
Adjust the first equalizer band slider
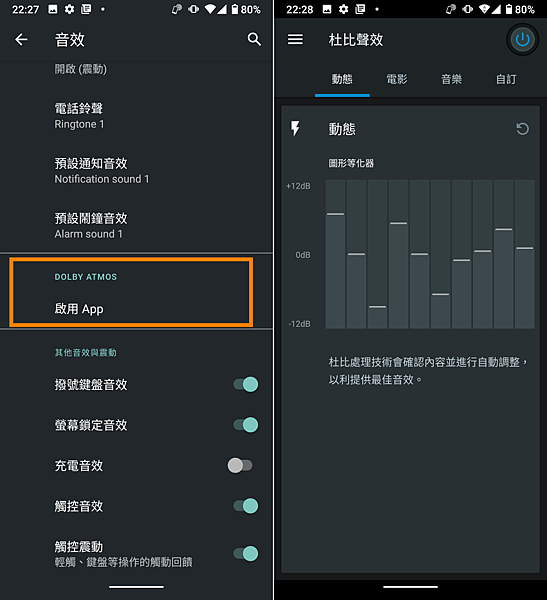click(335, 214)
